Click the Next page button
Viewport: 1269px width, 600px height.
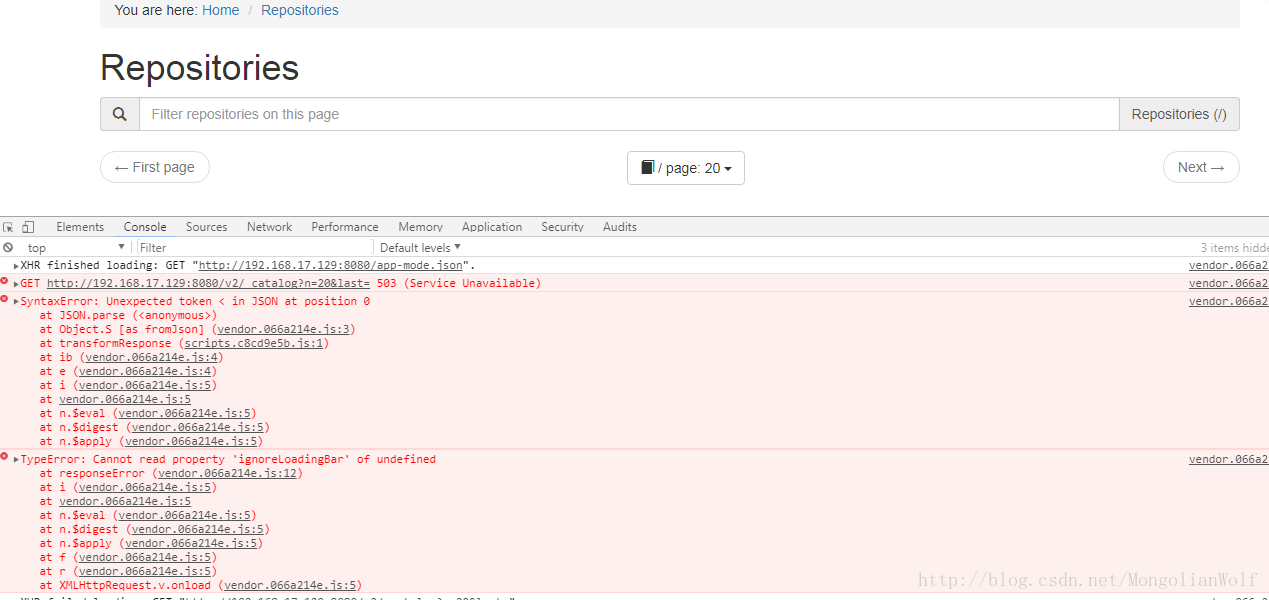pyautogui.click(x=1201, y=167)
